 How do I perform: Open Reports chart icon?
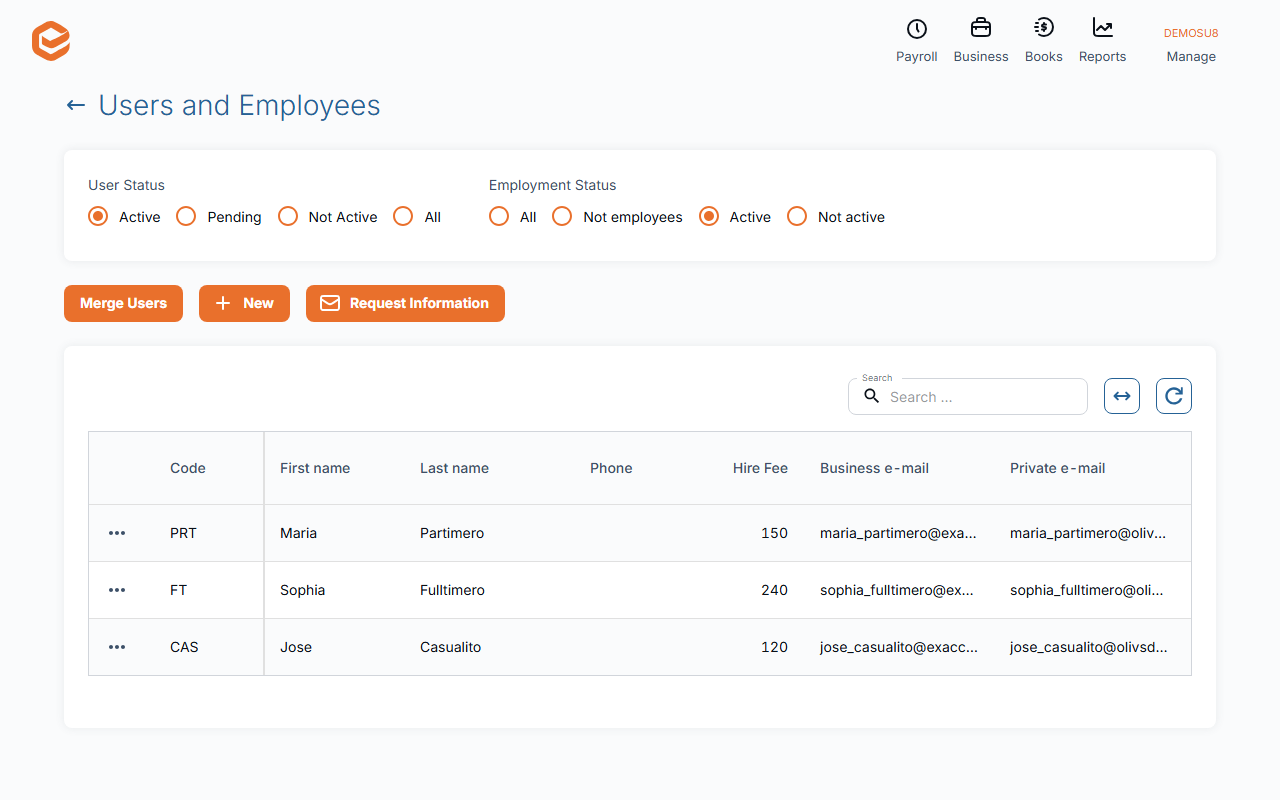click(1102, 28)
